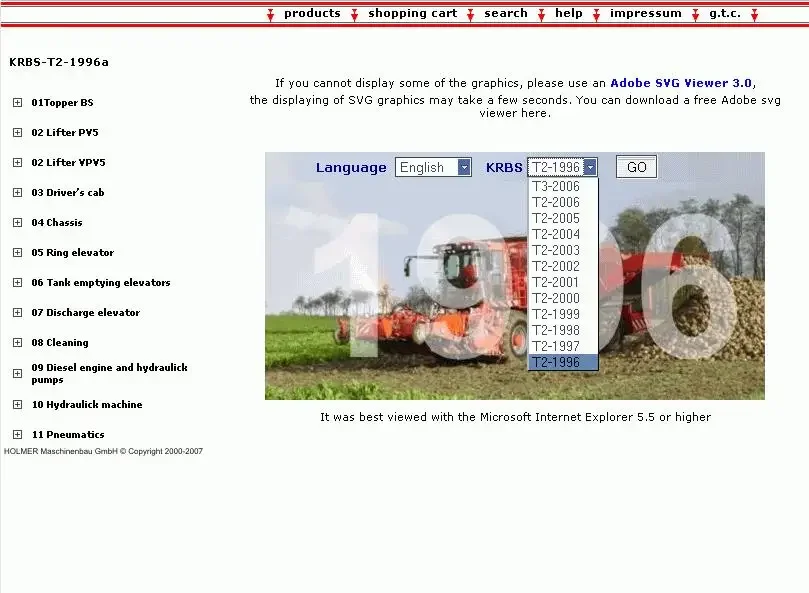Viewport: 809px width, 593px height.
Task: Expand the 06 Tank emptying elevators node
Action: 18,282
